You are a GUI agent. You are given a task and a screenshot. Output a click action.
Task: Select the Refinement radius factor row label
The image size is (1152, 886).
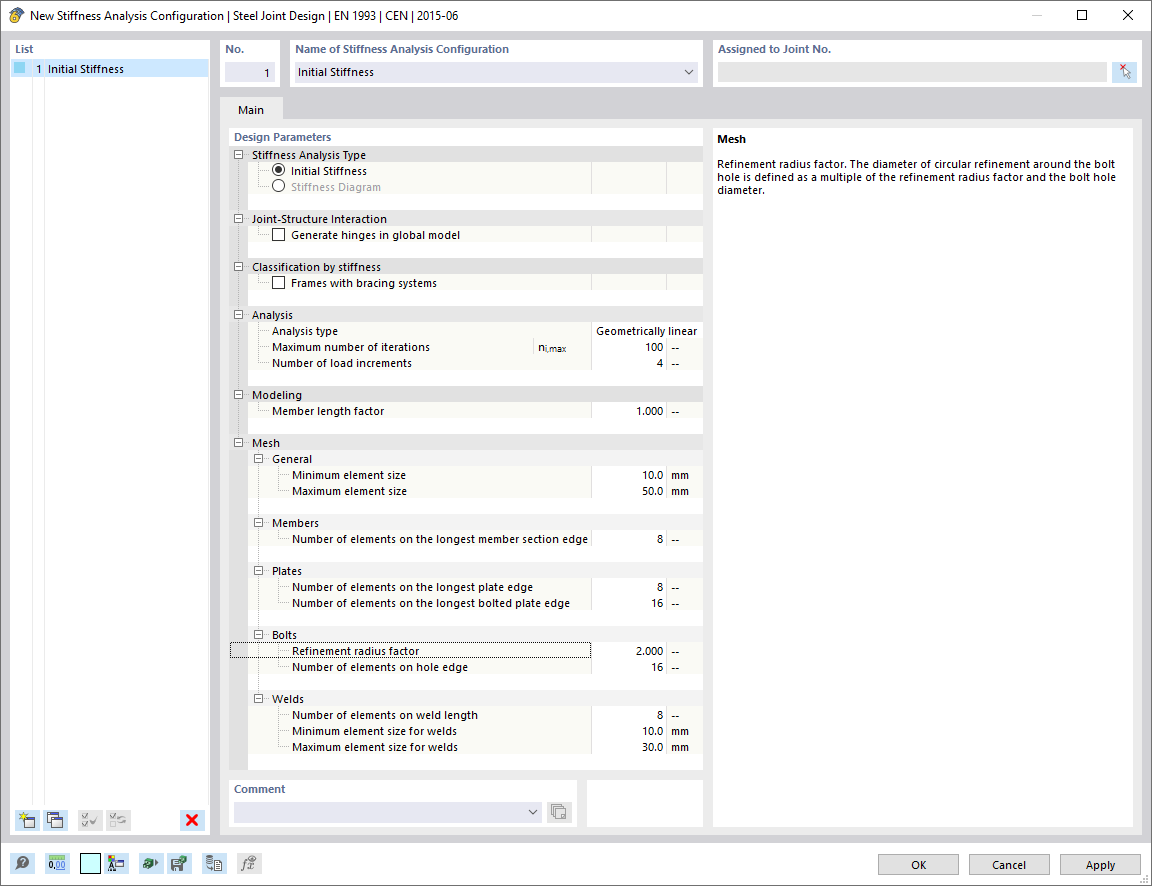pyautogui.click(x=356, y=651)
